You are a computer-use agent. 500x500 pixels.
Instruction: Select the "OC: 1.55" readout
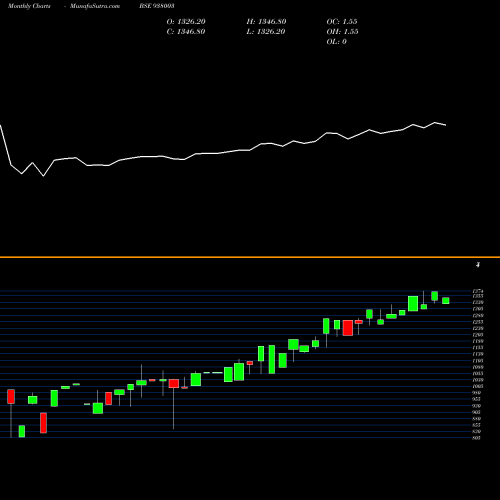tap(342, 22)
